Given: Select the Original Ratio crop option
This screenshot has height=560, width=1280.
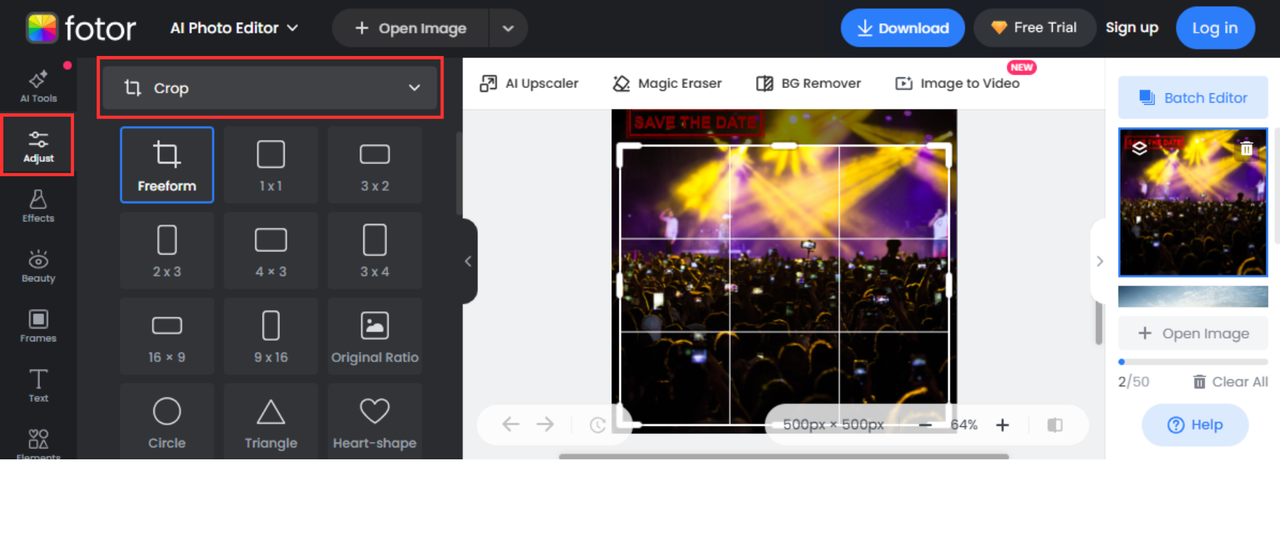Looking at the screenshot, I should 375,336.
